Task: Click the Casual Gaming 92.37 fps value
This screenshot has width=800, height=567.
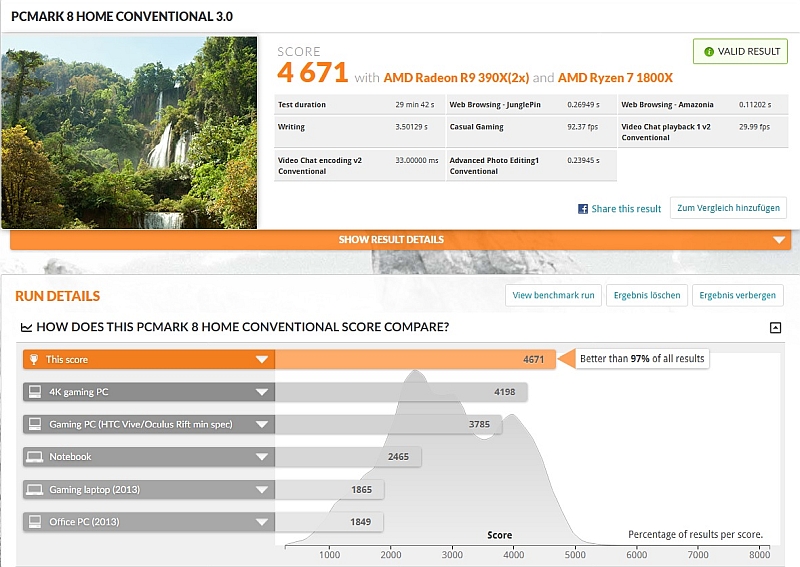Action: tap(582, 127)
